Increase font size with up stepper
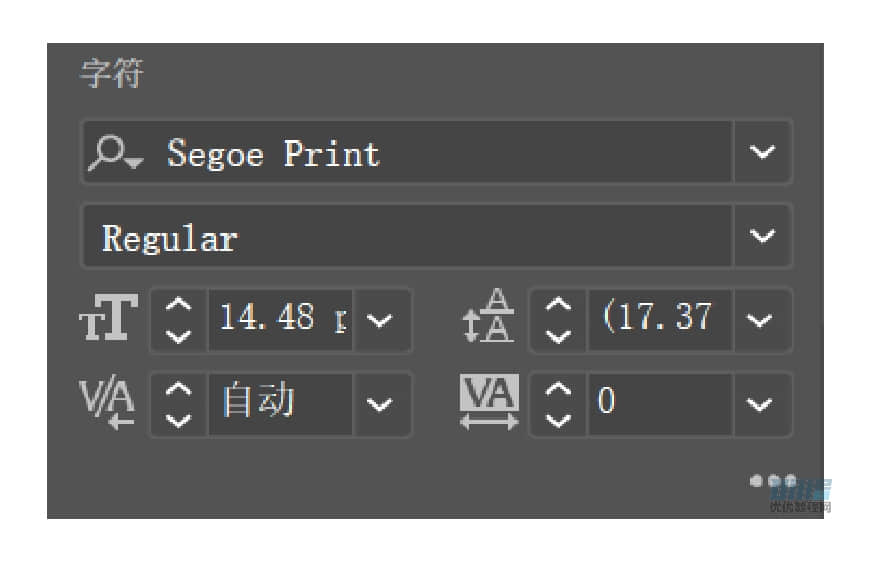The image size is (870, 563). tap(179, 305)
